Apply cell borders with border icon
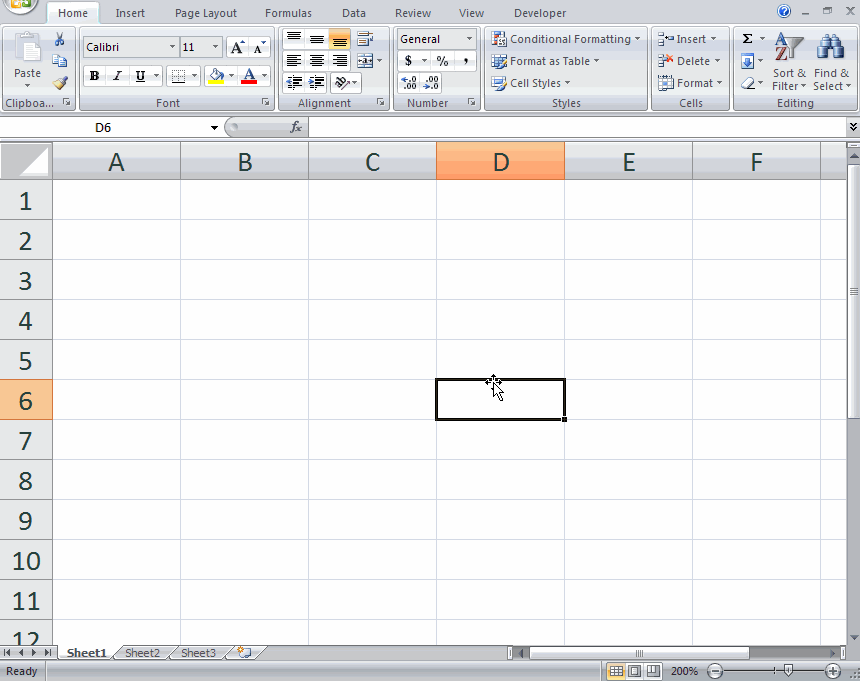Screen dimensions: 860x681 (178, 76)
